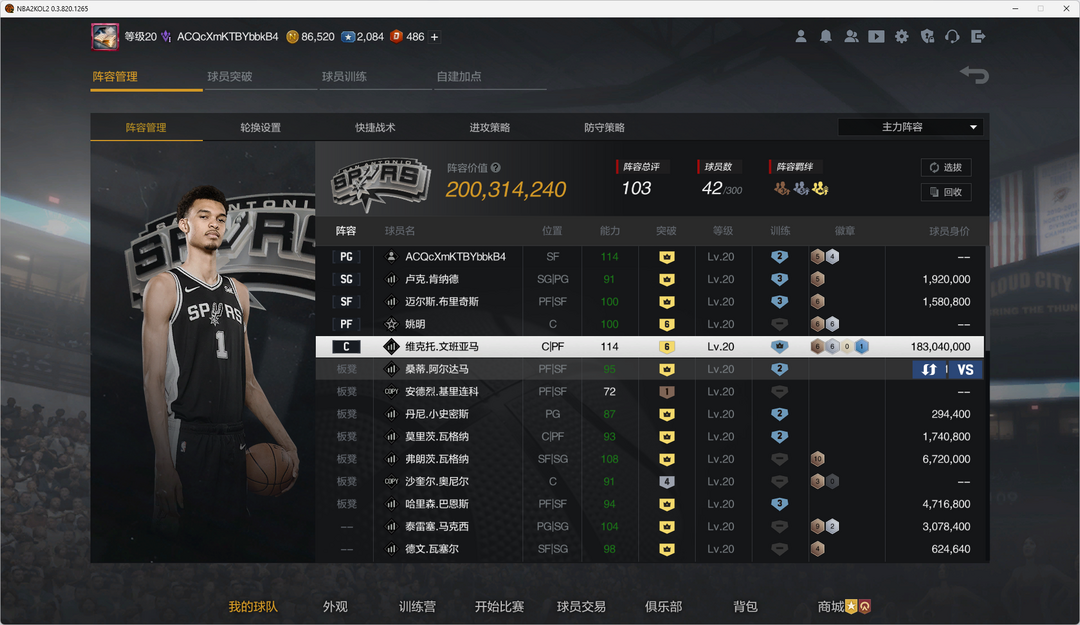Click the logout exit icon
The height and width of the screenshot is (625, 1080).
tap(978, 37)
